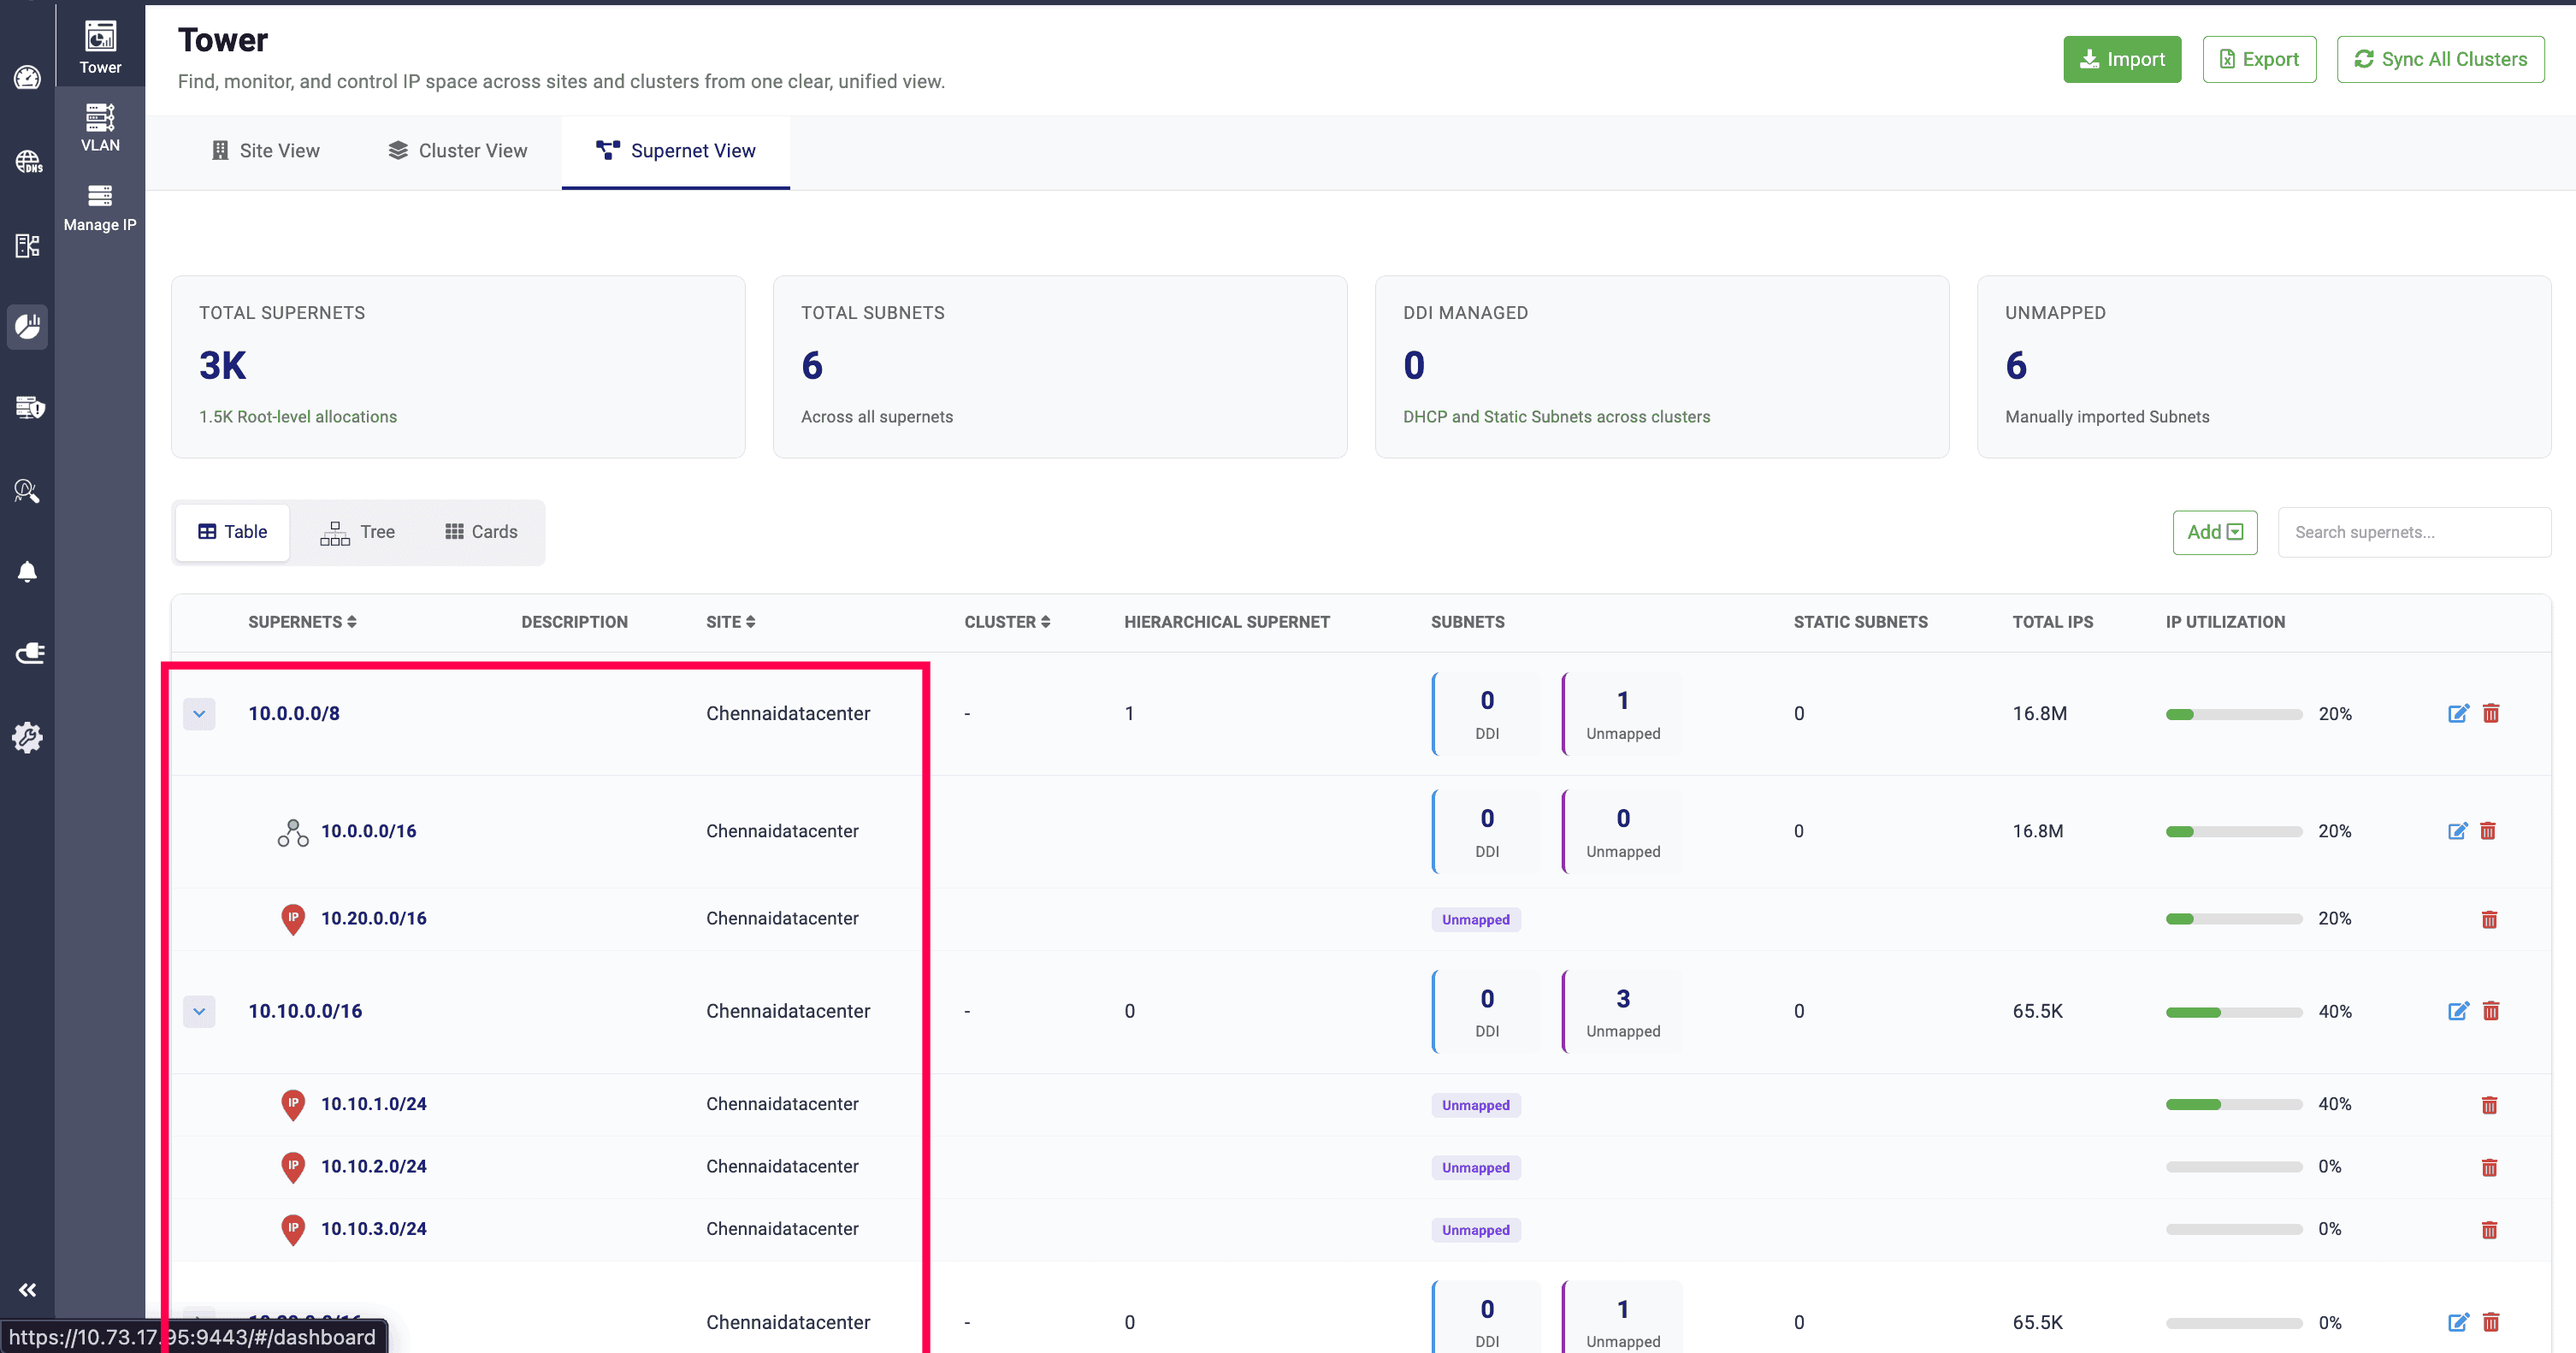Open the settings gear sidebar icon
Screen dimensions: 2576x1353
point(27,737)
